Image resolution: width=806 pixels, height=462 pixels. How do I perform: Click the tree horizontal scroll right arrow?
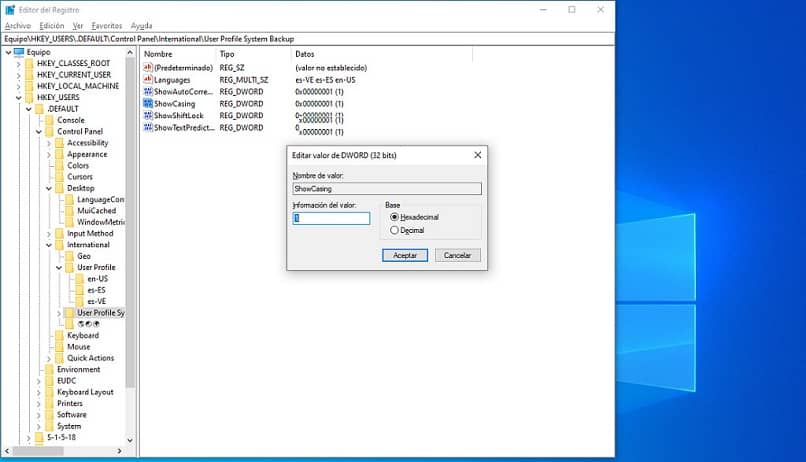[x=119, y=451]
